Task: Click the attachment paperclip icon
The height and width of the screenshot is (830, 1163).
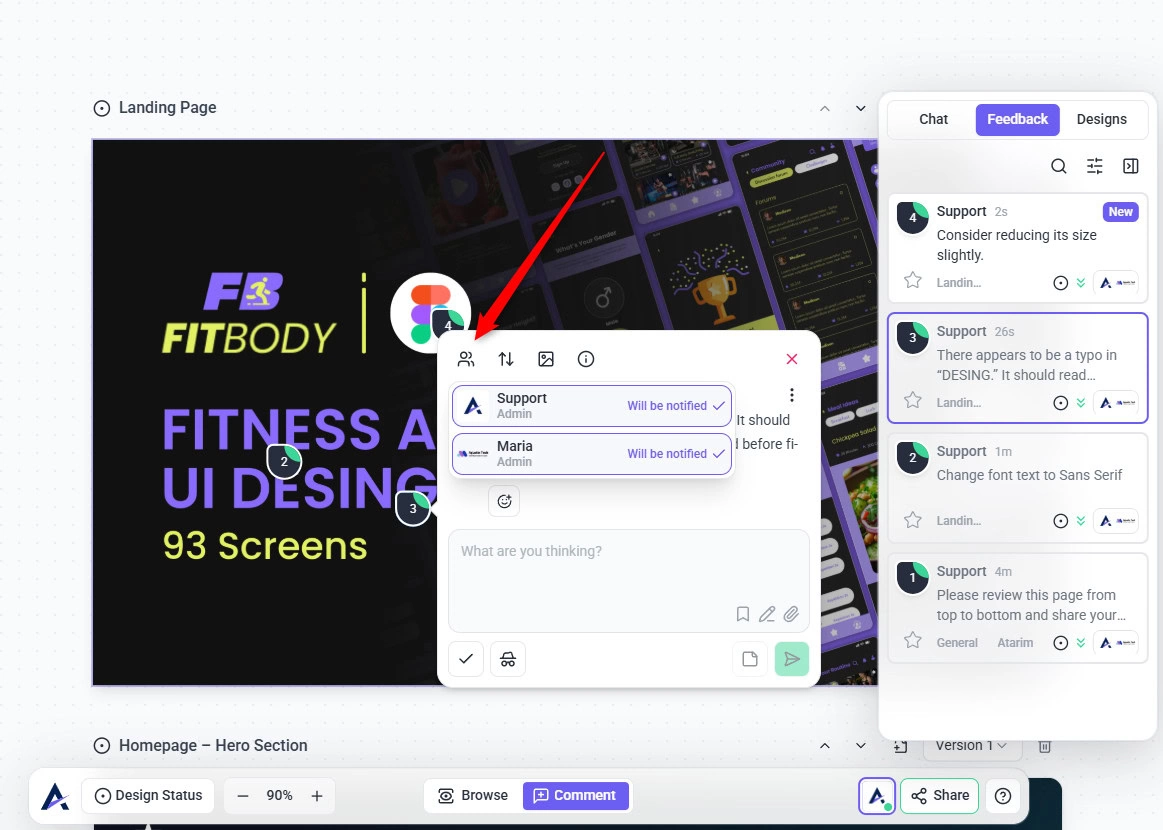Action: (x=791, y=614)
